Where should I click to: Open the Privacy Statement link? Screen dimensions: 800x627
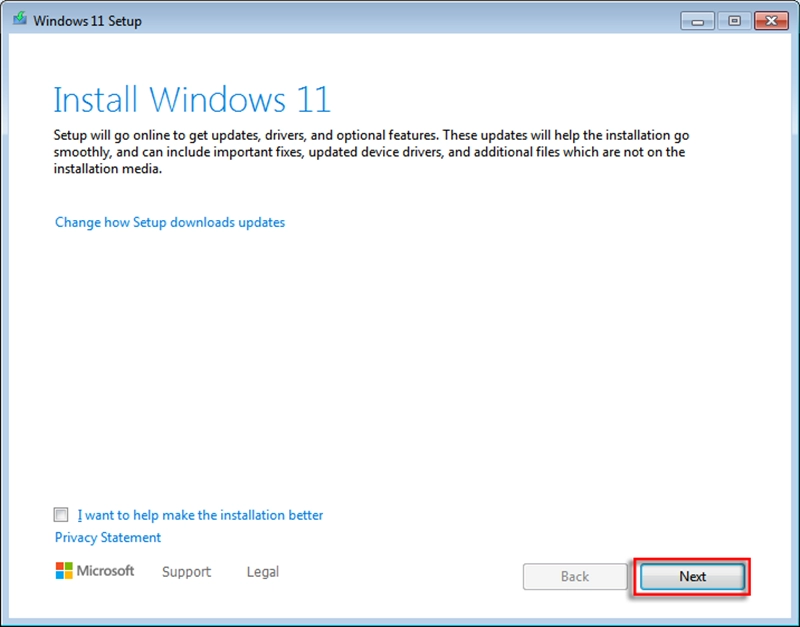[108, 537]
